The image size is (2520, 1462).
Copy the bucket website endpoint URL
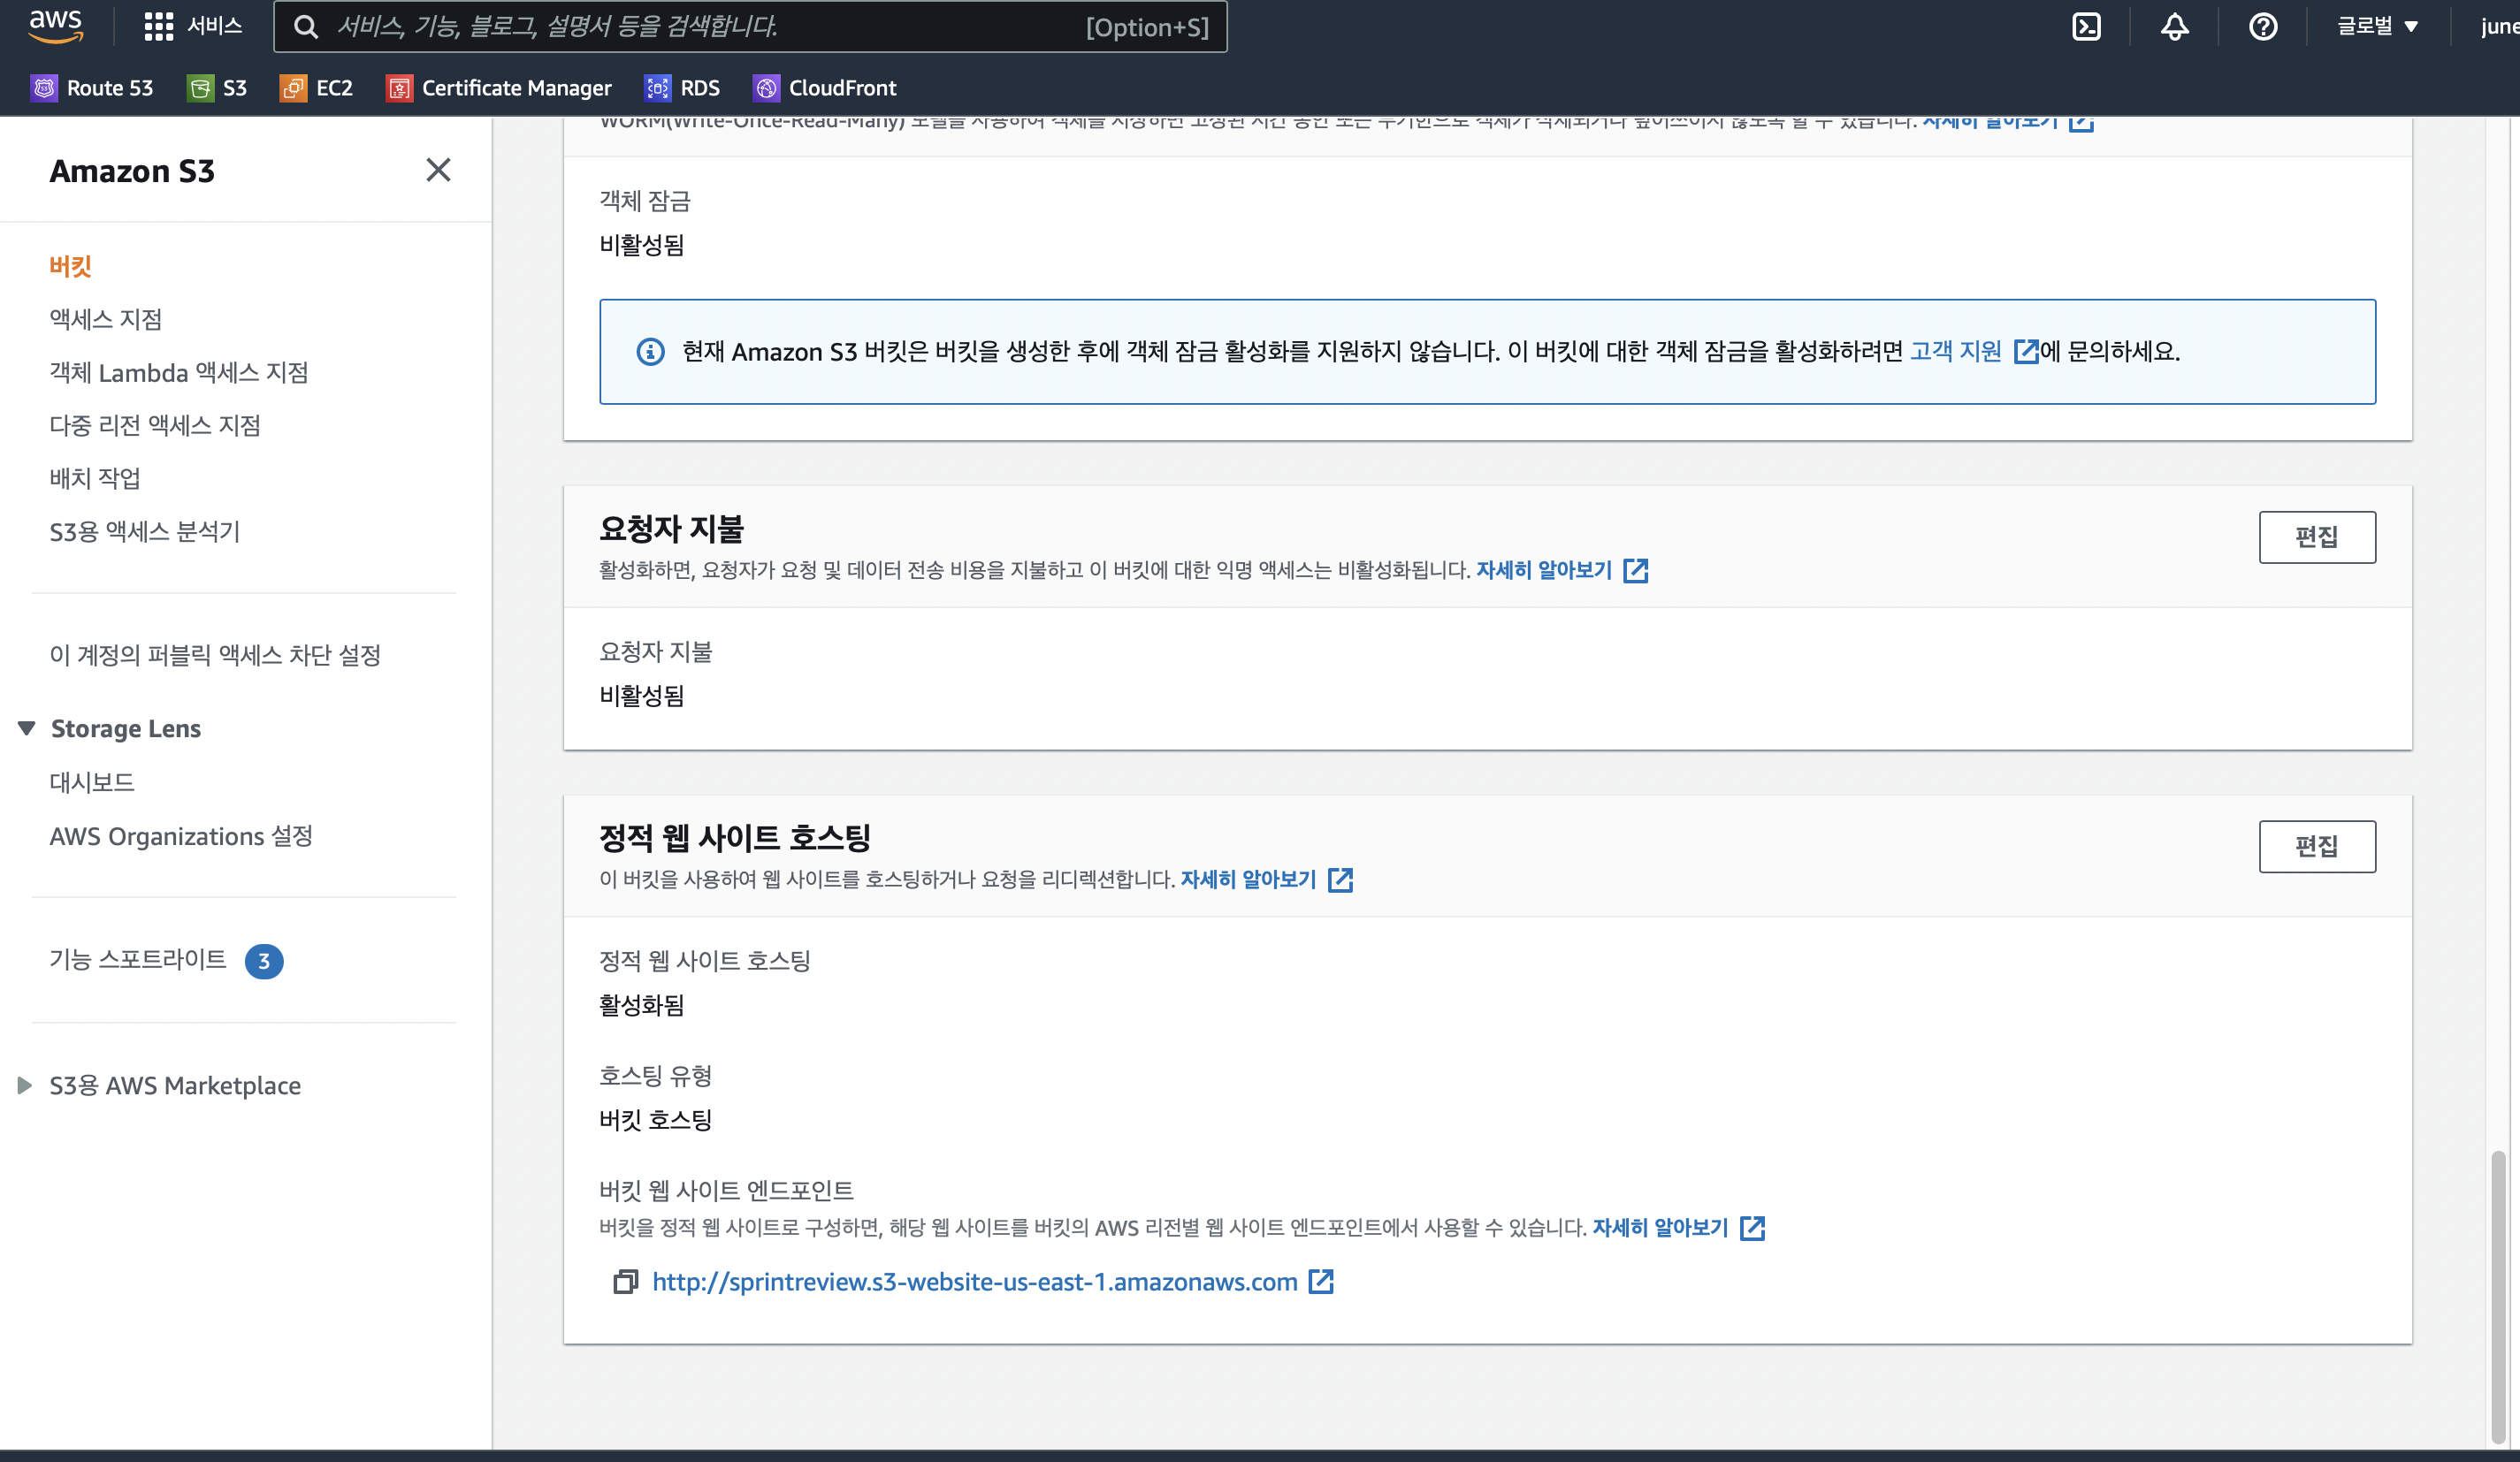pos(625,1282)
